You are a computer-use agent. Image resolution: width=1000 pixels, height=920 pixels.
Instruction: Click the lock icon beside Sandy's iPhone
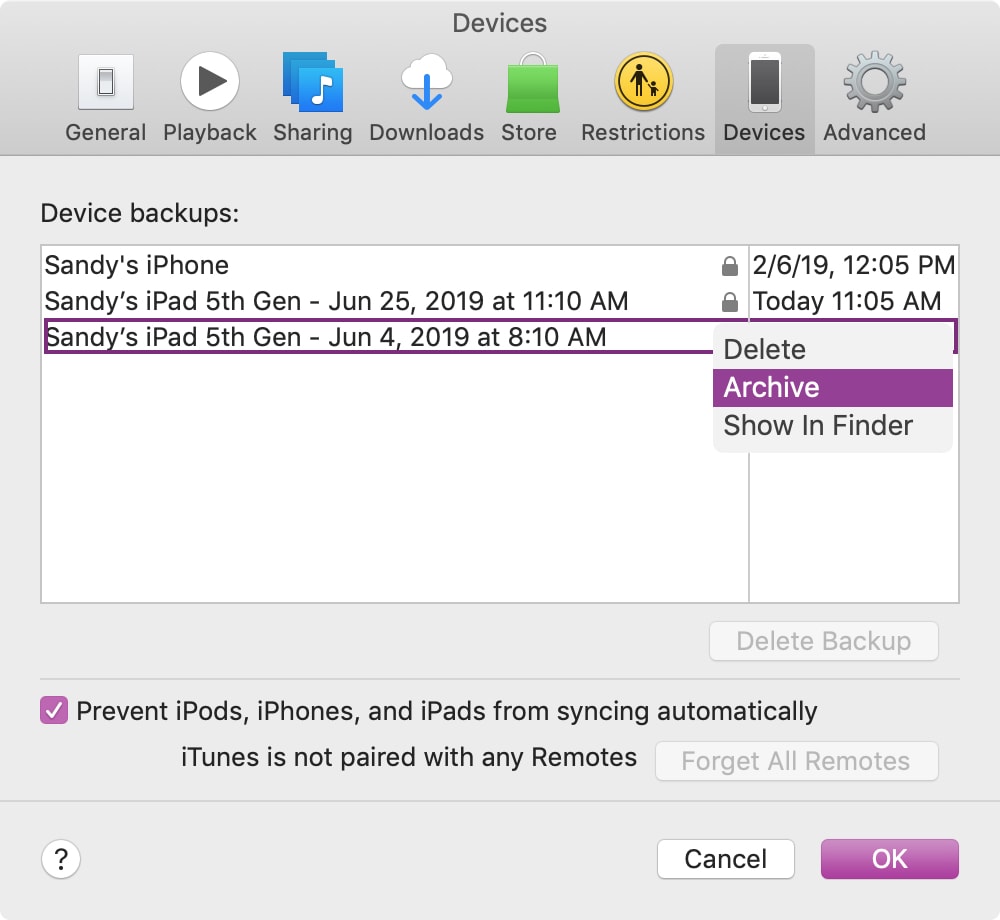point(730,266)
